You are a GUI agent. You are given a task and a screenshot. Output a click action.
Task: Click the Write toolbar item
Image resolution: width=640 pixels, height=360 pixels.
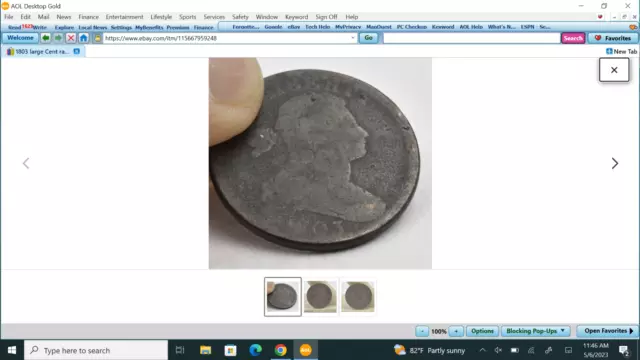click(x=40, y=27)
